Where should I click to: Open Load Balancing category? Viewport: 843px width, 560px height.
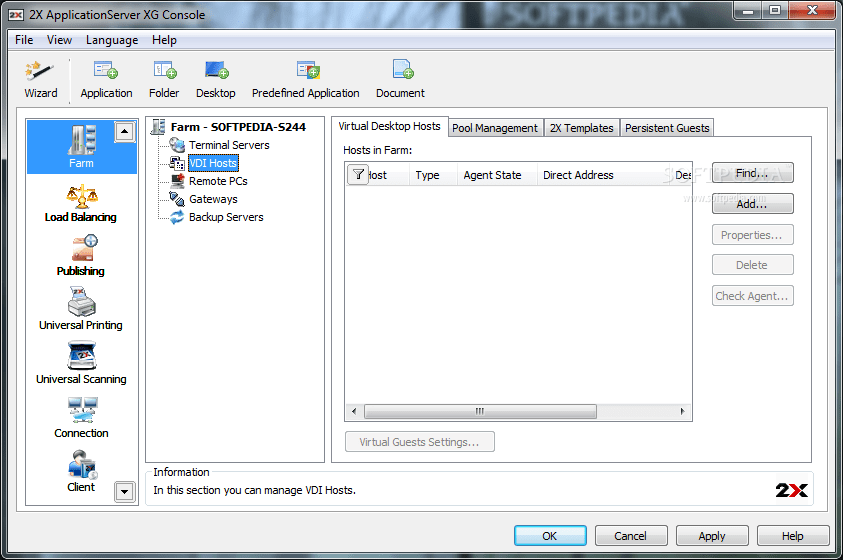click(81, 204)
